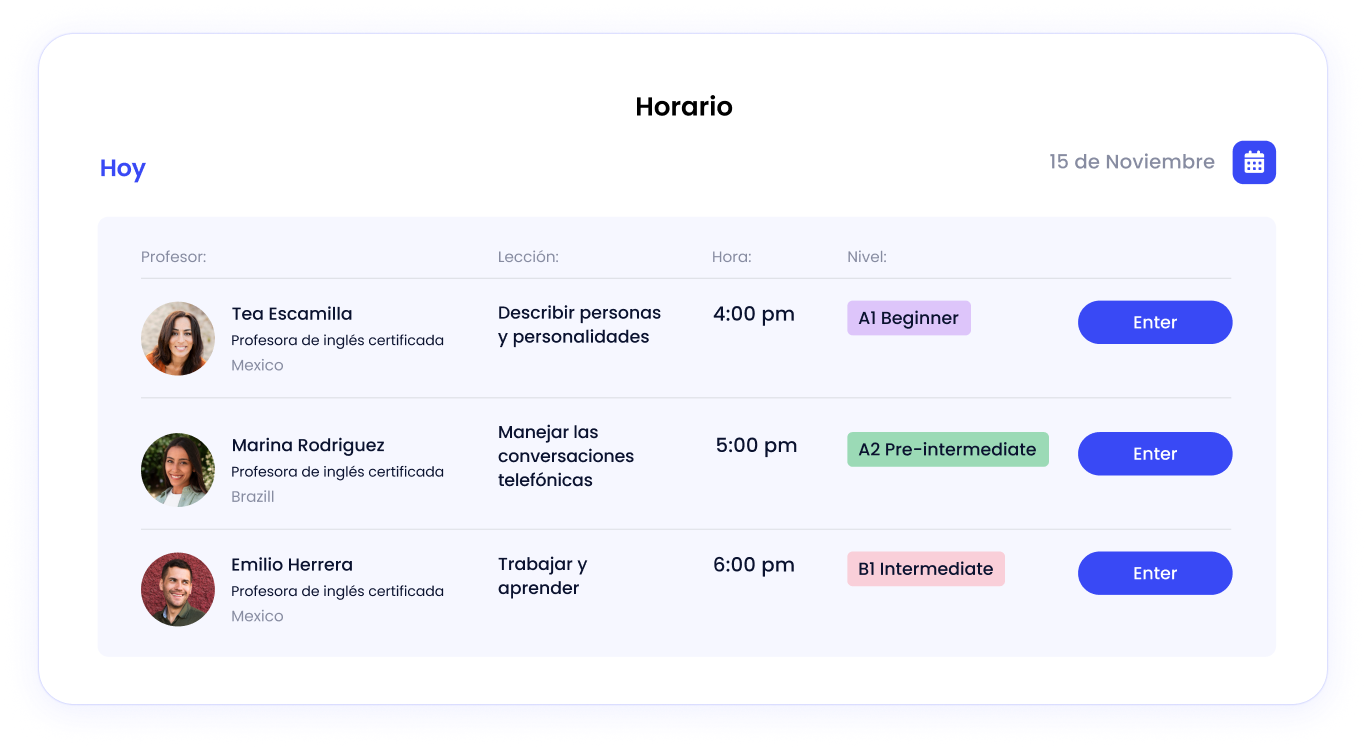Screen dimensions: 1365x747
Task: Select the A1 Beginner level tag
Action: (909, 318)
